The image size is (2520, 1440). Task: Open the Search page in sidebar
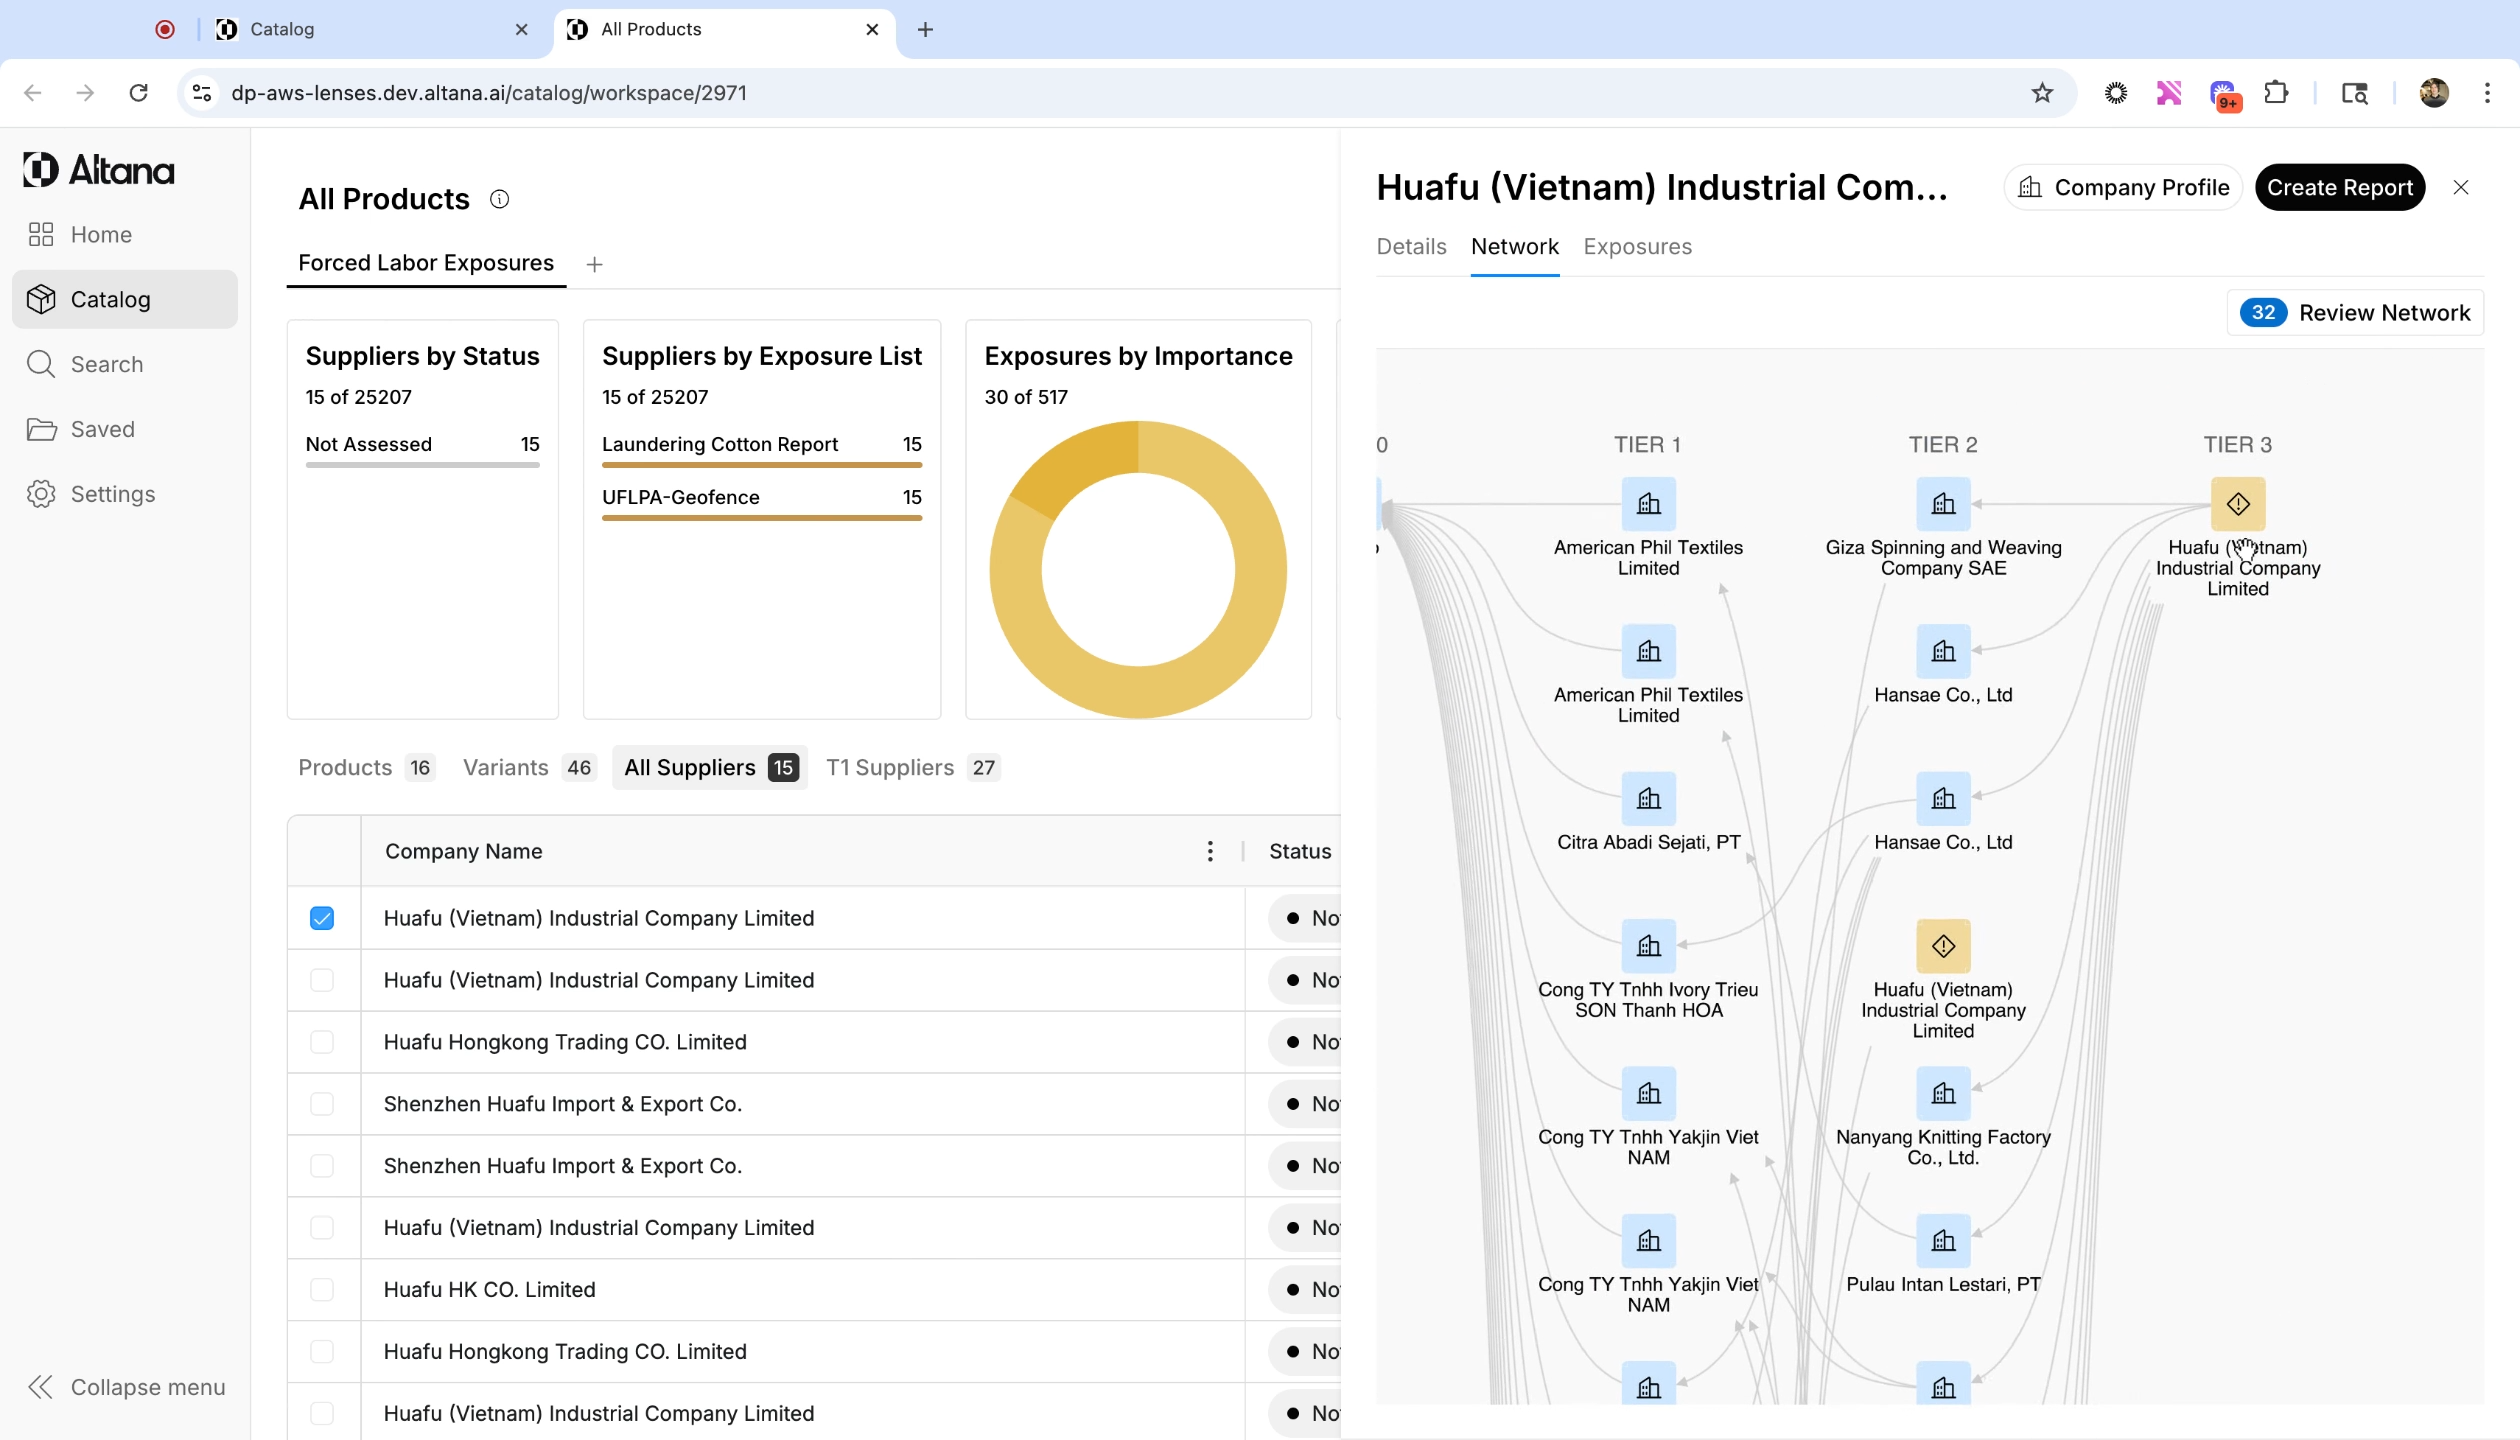point(106,364)
